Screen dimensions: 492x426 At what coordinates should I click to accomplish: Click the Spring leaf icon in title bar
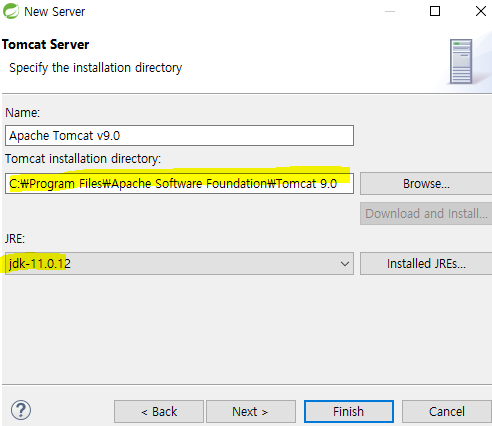pyautogui.click(x=11, y=11)
